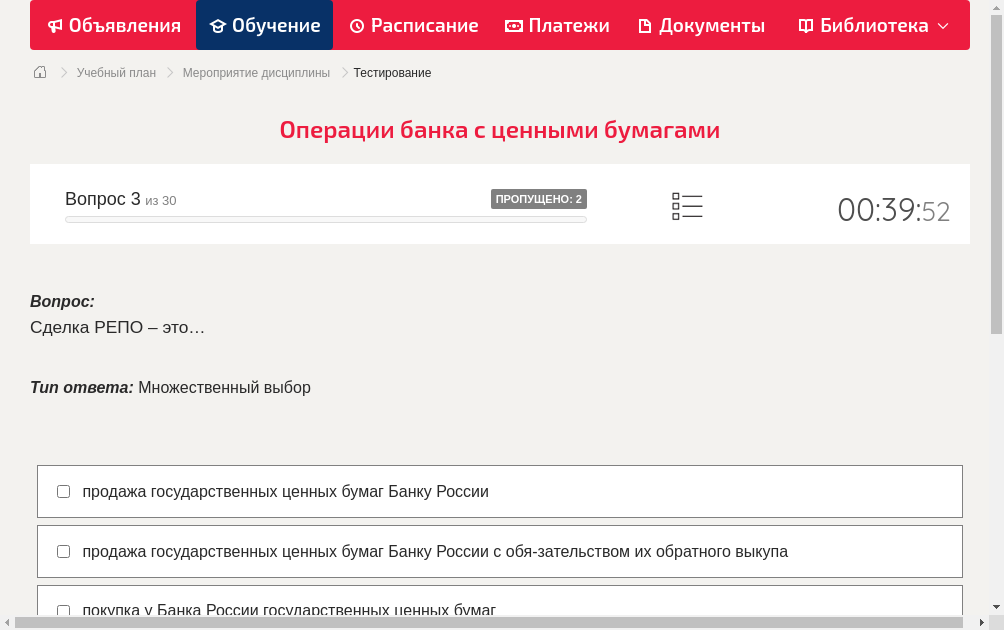Click the graduation cap icon for Обучение
Viewport: 1004px width, 630px height.
[x=218, y=26]
